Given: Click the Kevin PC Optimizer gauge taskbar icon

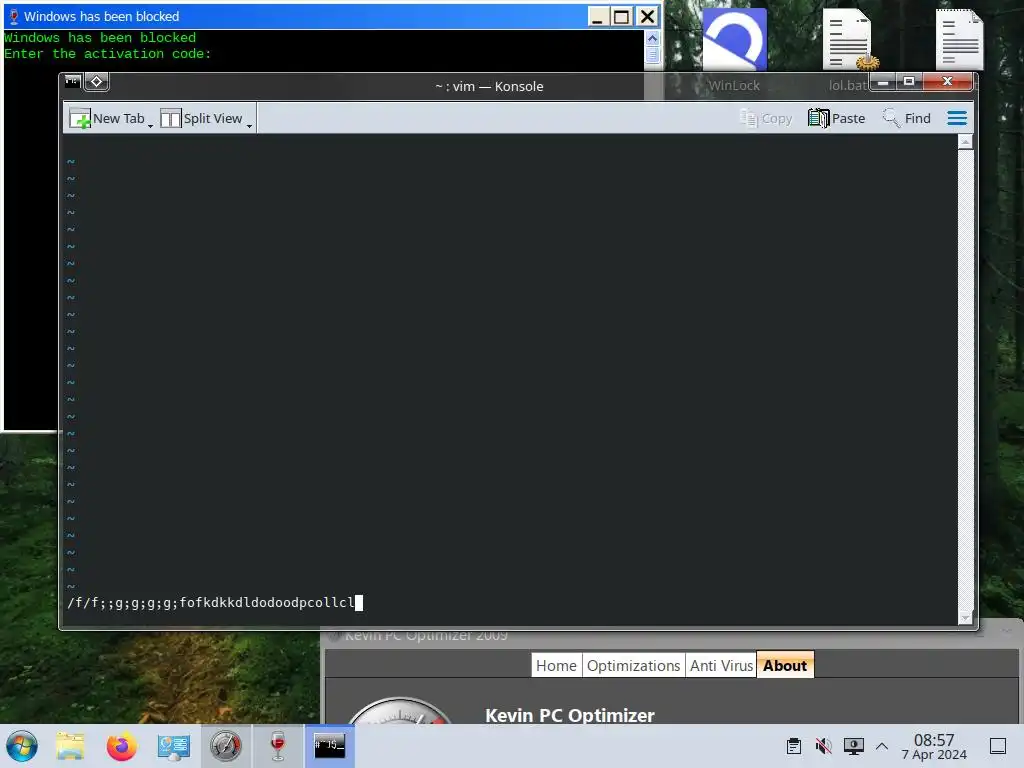Looking at the screenshot, I should 225,746.
